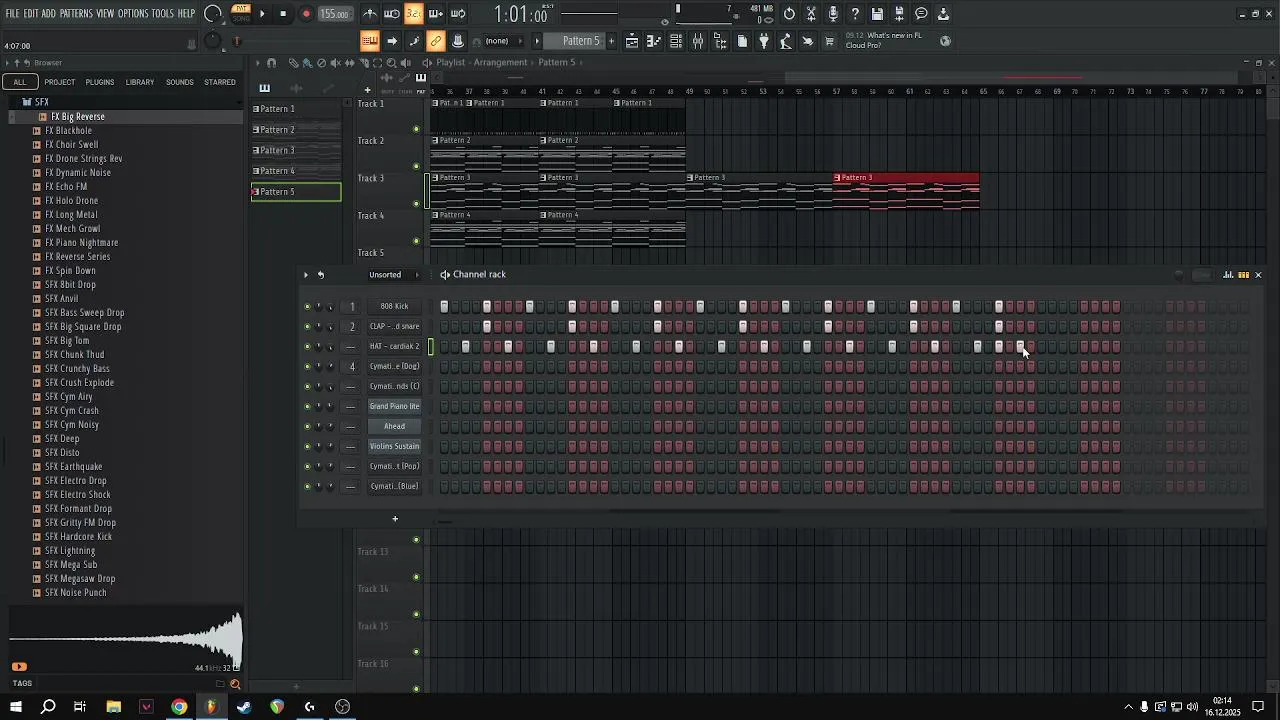The height and width of the screenshot is (720, 1280).
Task: Toggle HAT cardiak 2 channel selector
Action: click(431, 346)
